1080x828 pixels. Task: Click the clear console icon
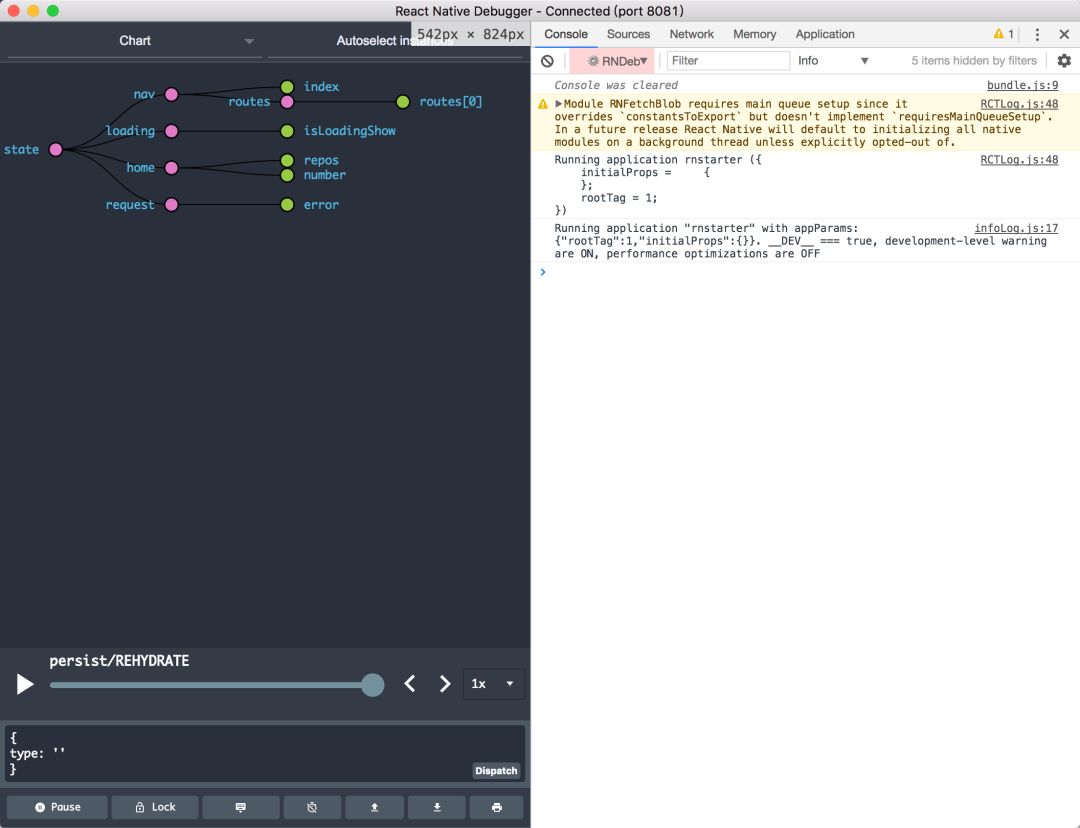point(548,61)
